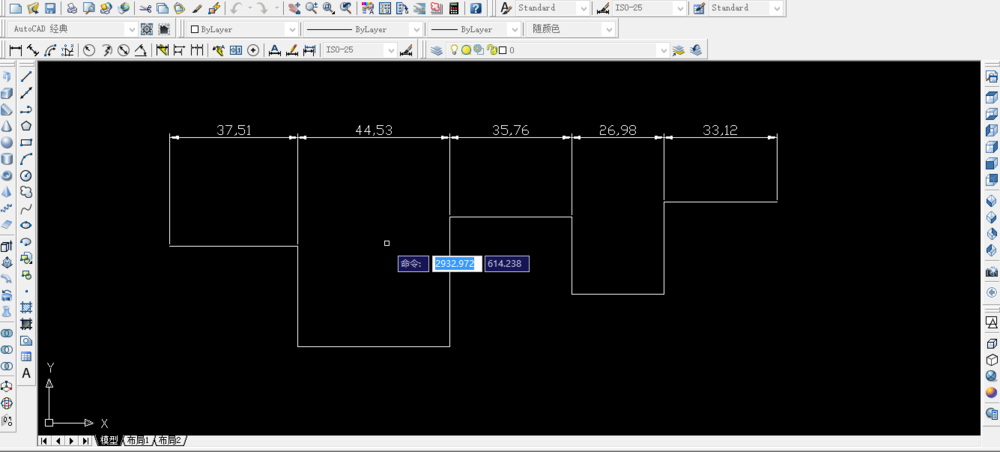Click the X coordinate input 2932.972
This screenshot has width=1000, height=452.
point(457,263)
